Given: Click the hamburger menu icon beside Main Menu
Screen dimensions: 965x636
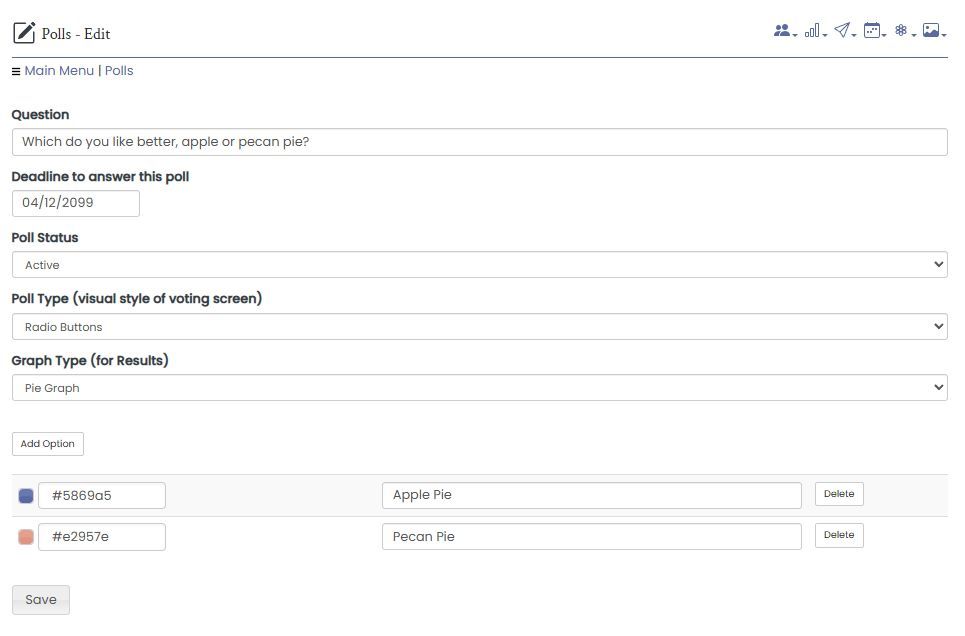Looking at the screenshot, I should (16, 71).
